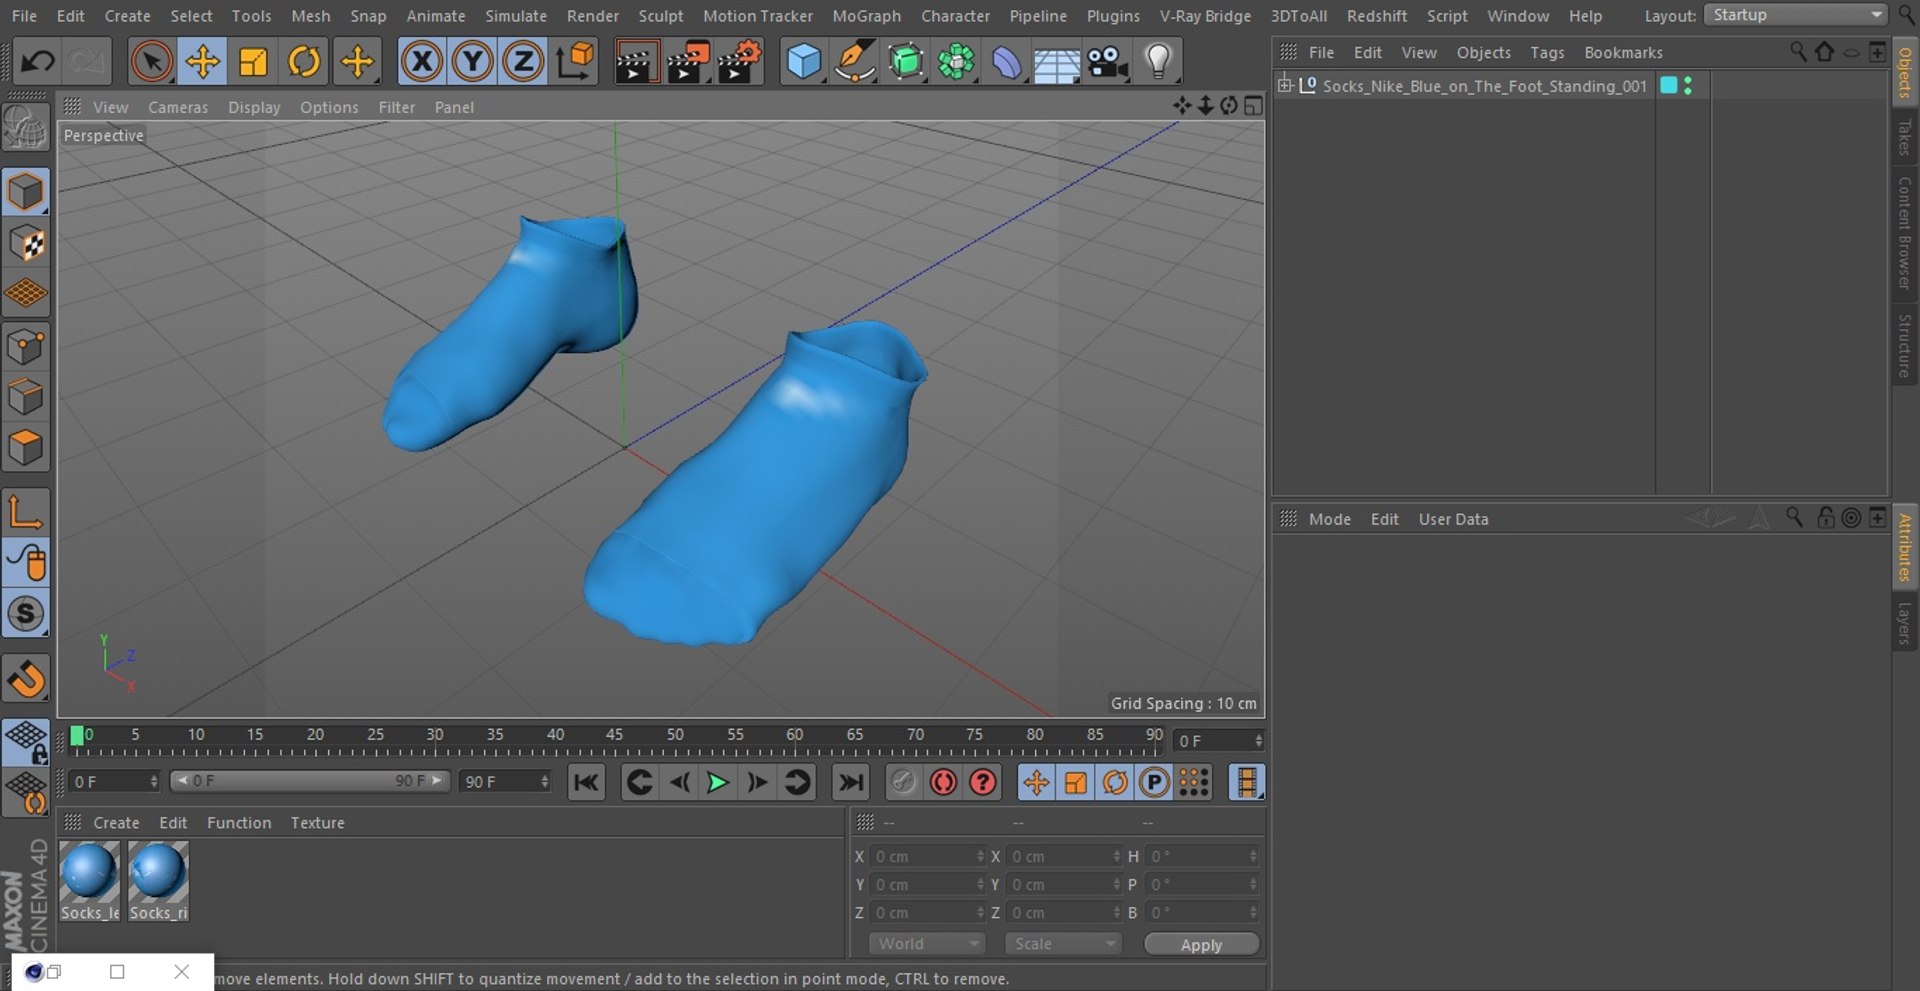
Task: Click the Apply coordinates button
Action: [x=1201, y=945]
